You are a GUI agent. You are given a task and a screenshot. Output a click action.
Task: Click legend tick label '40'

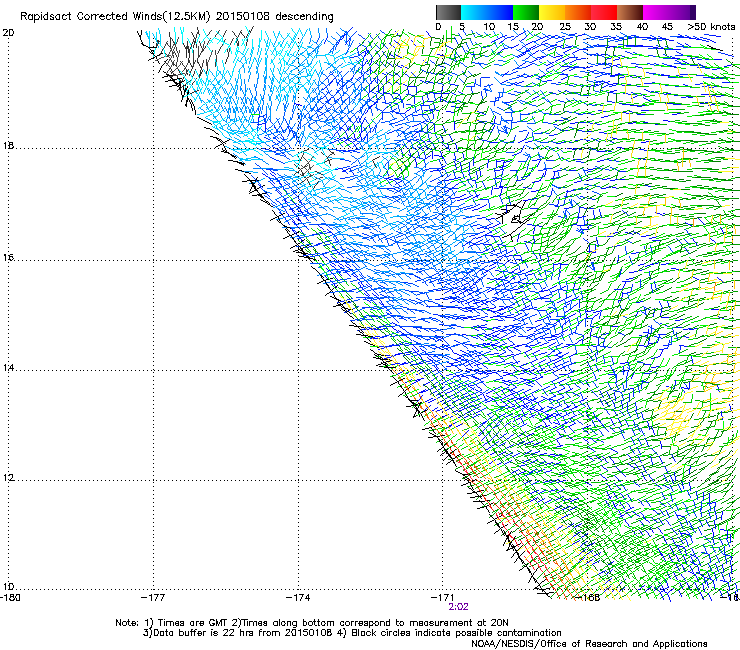[x=642, y=27]
